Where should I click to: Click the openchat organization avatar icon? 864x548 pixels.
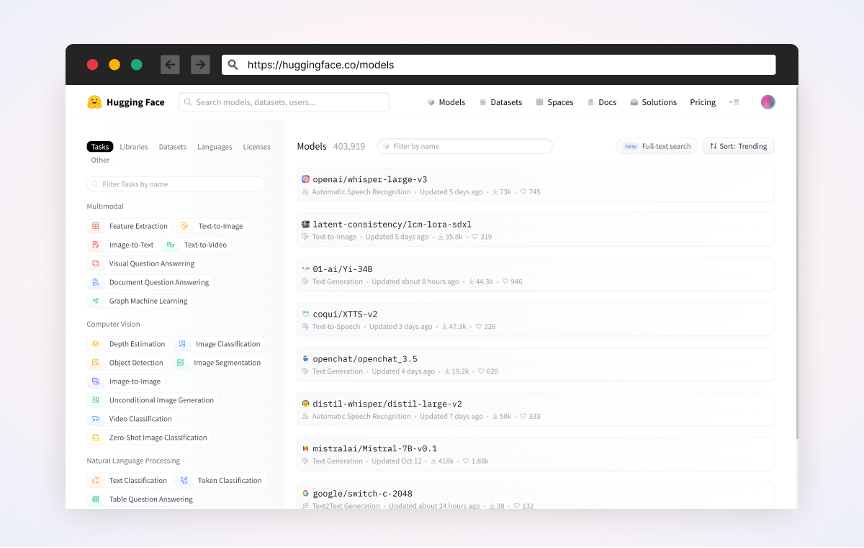305,359
